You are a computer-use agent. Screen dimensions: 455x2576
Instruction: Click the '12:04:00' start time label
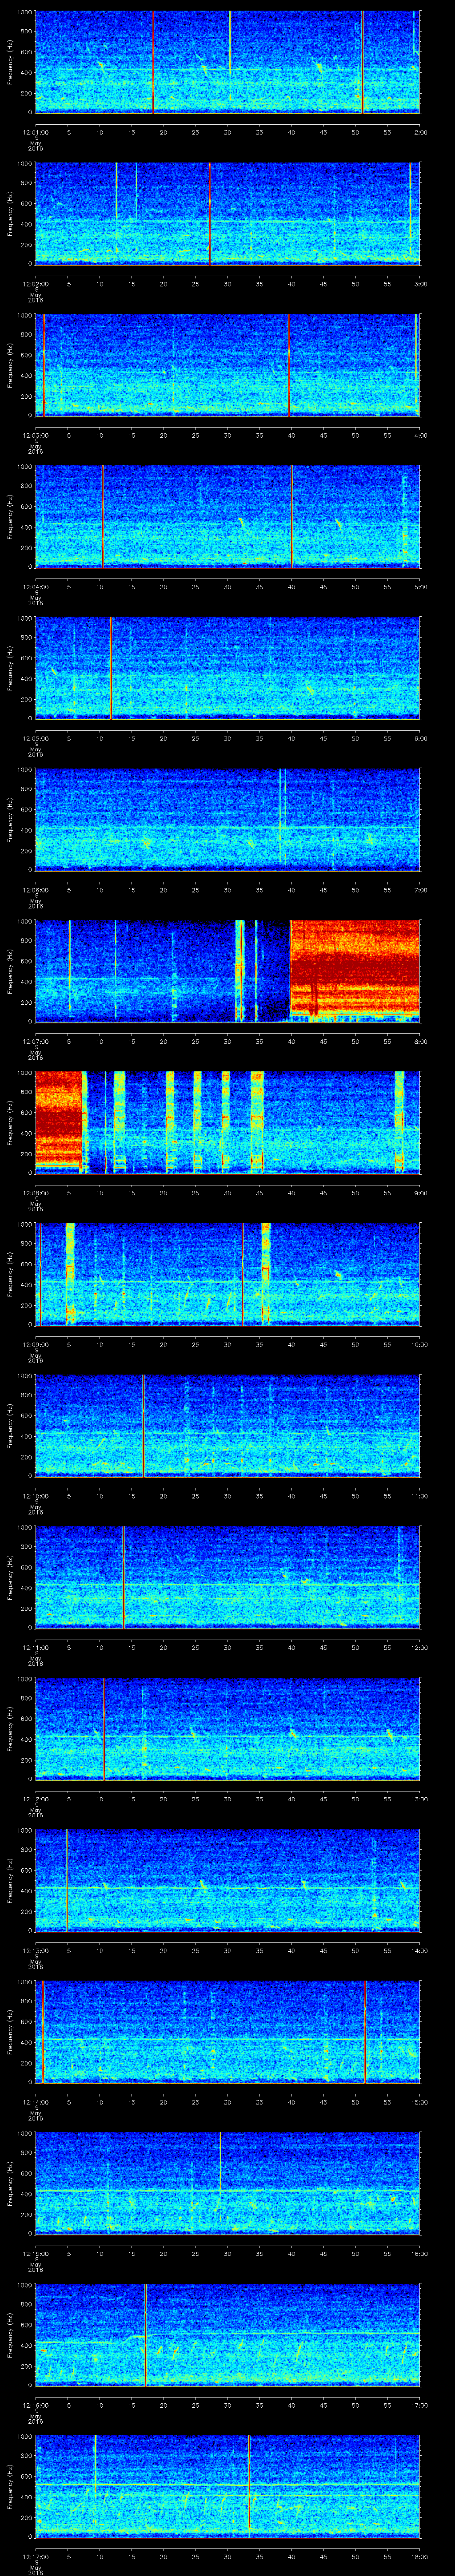[35, 586]
